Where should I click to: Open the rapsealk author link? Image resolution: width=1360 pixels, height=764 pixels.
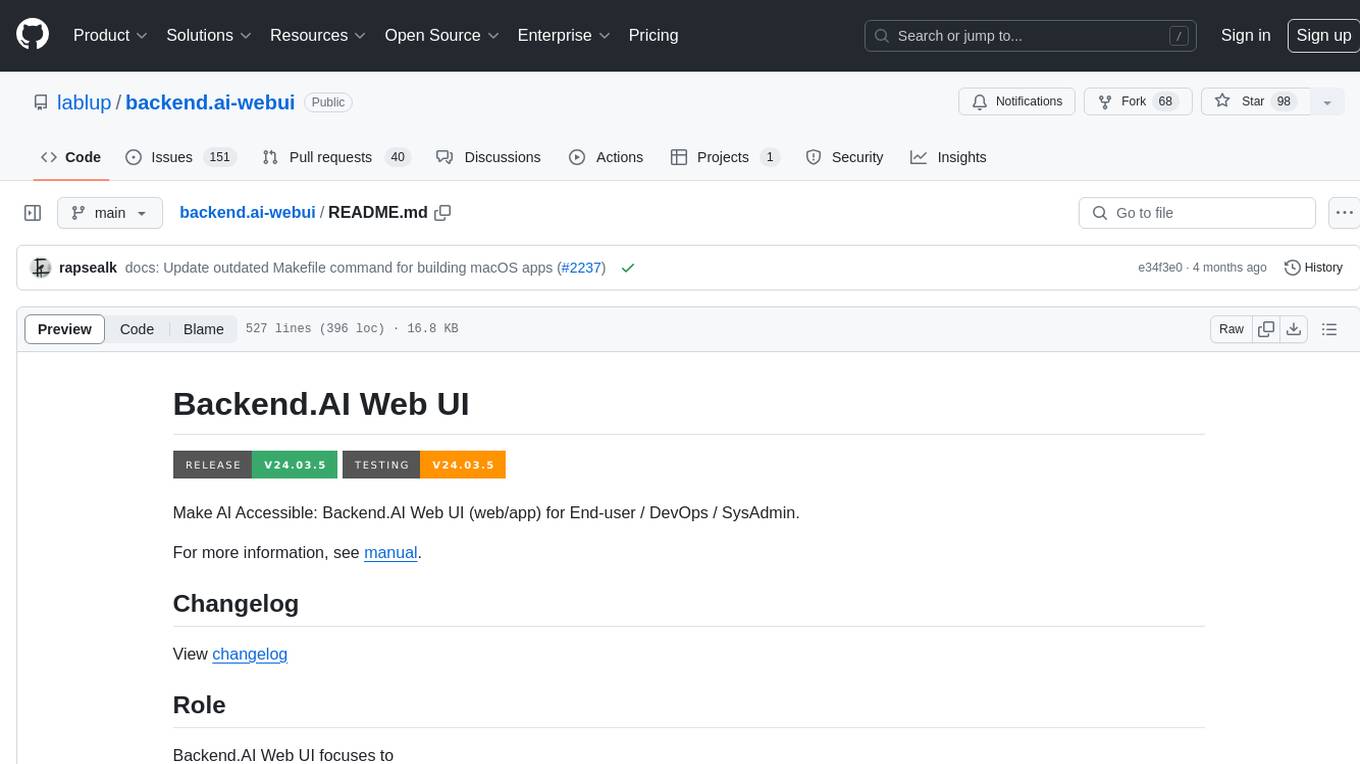(x=88, y=267)
